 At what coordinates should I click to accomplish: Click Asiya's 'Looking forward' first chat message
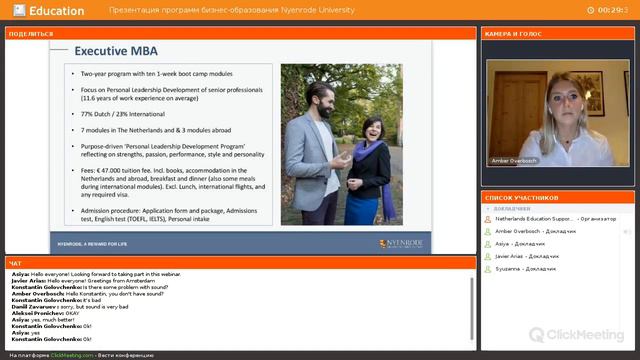(x=96, y=274)
